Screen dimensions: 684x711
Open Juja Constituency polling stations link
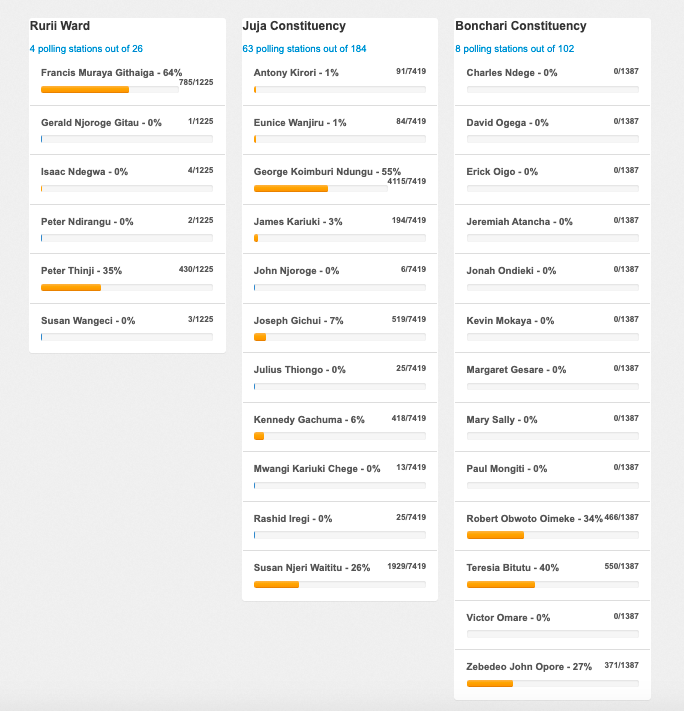pyautogui.click(x=304, y=49)
